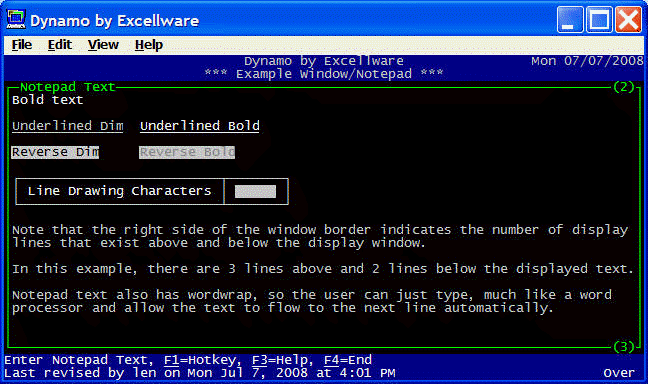Open the Help menu
The height and width of the screenshot is (384, 648).
point(149,45)
